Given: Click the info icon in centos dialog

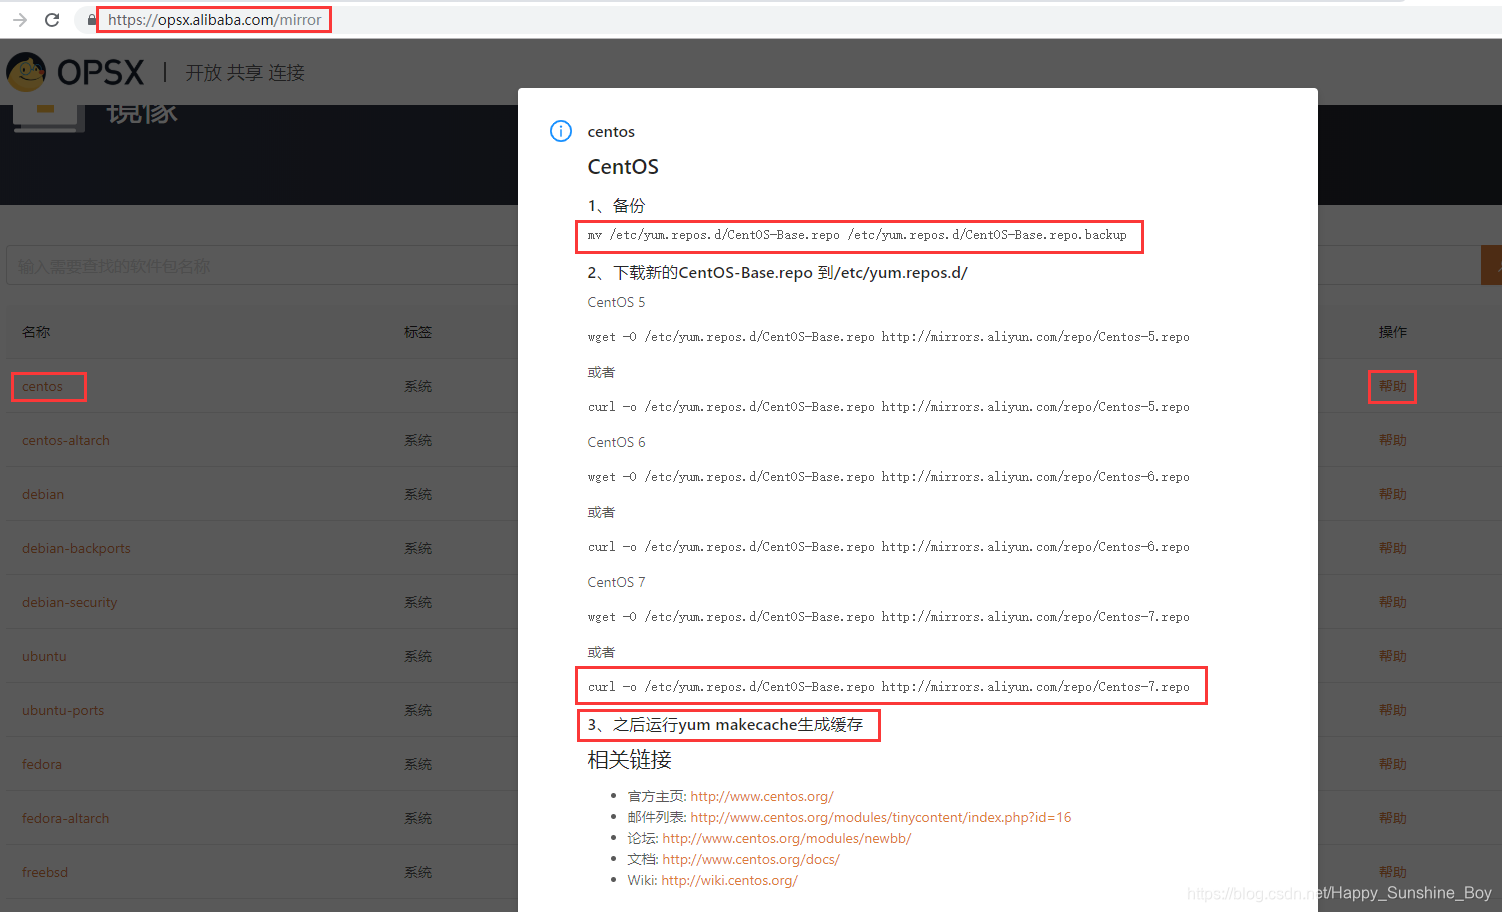Looking at the screenshot, I should (x=561, y=131).
